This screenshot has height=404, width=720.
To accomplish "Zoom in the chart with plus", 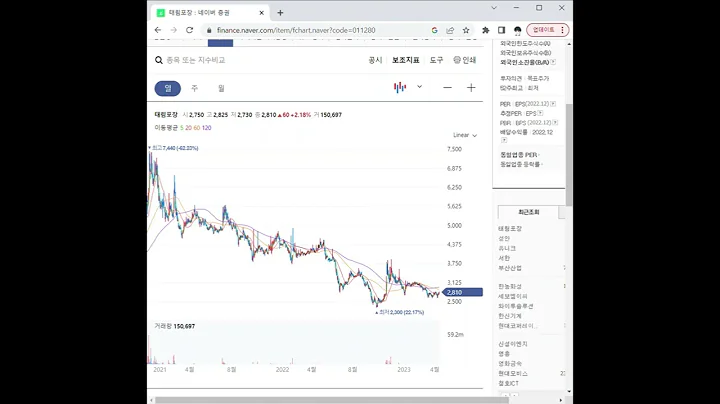I will (471, 88).
